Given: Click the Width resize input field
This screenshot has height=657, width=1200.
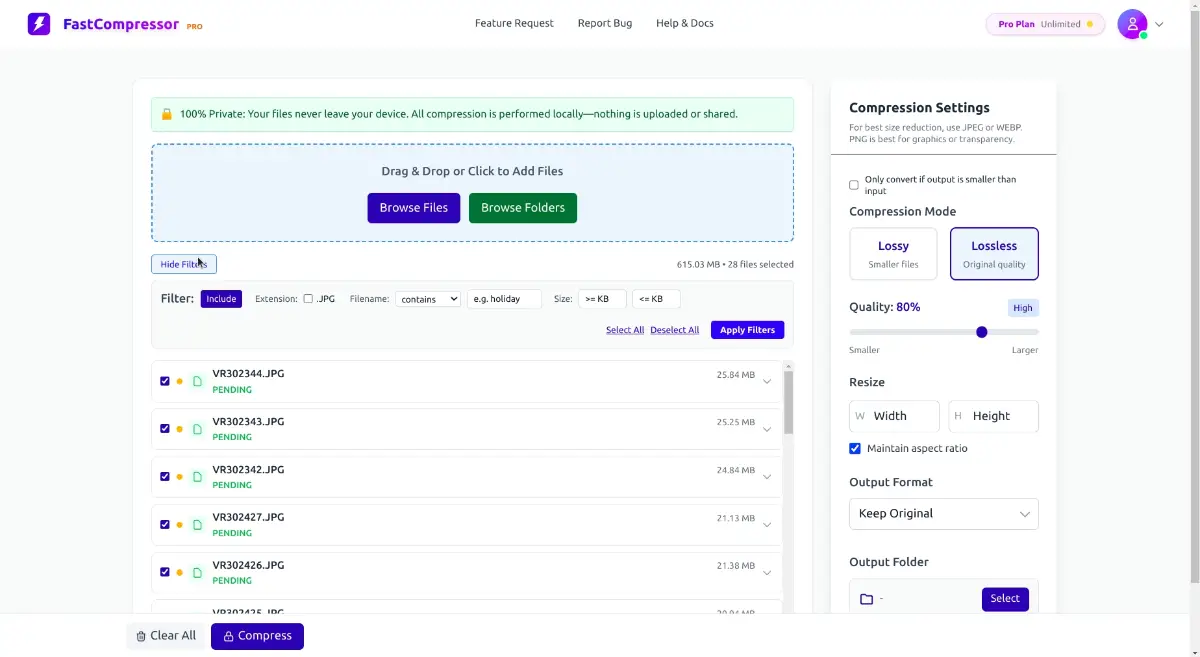Looking at the screenshot, I should tap(895, 416).
